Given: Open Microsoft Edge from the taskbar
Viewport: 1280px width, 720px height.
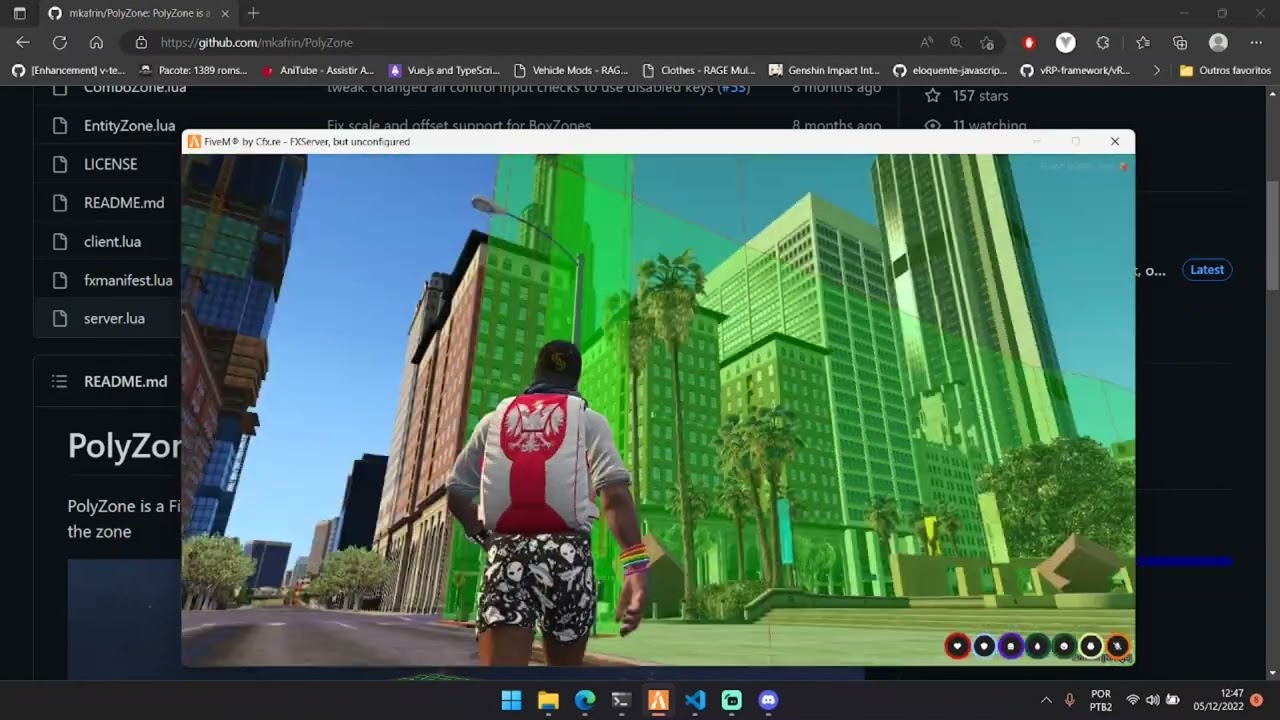Looking at the screenshot, I should point(585,700).
